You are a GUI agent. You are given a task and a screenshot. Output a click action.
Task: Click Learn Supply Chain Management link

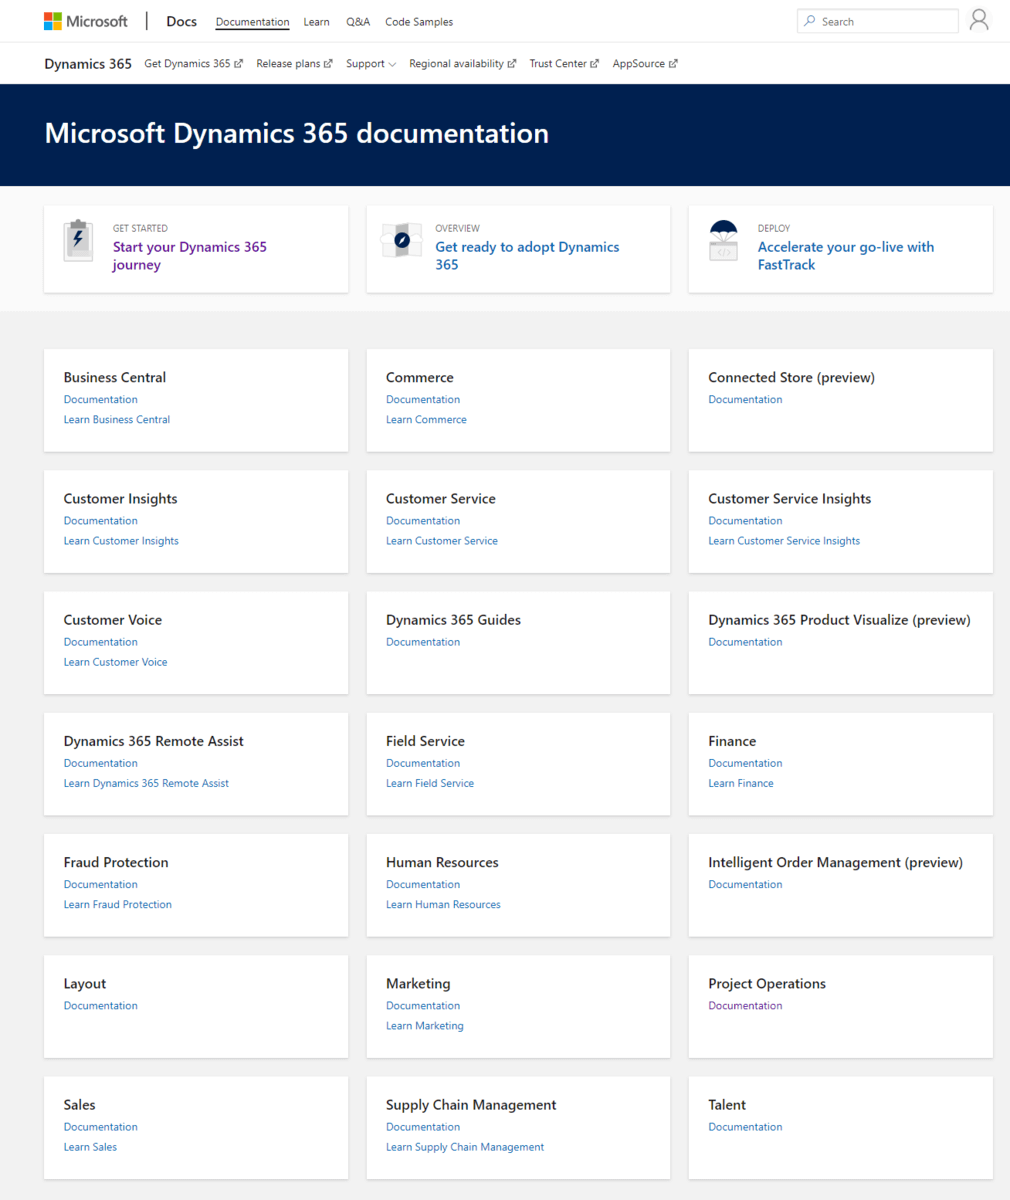click(465, 1147)
